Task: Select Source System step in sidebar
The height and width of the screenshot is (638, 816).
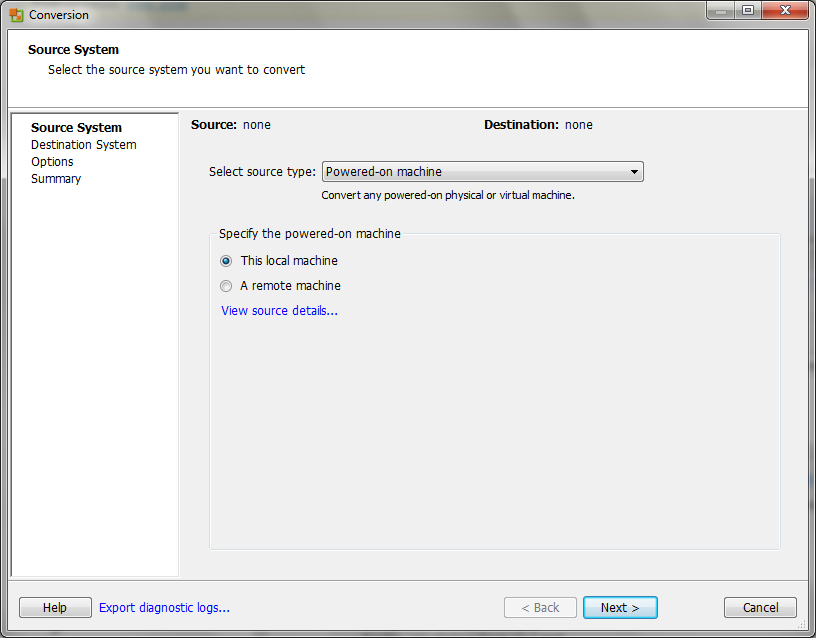Action: point(76,127)
